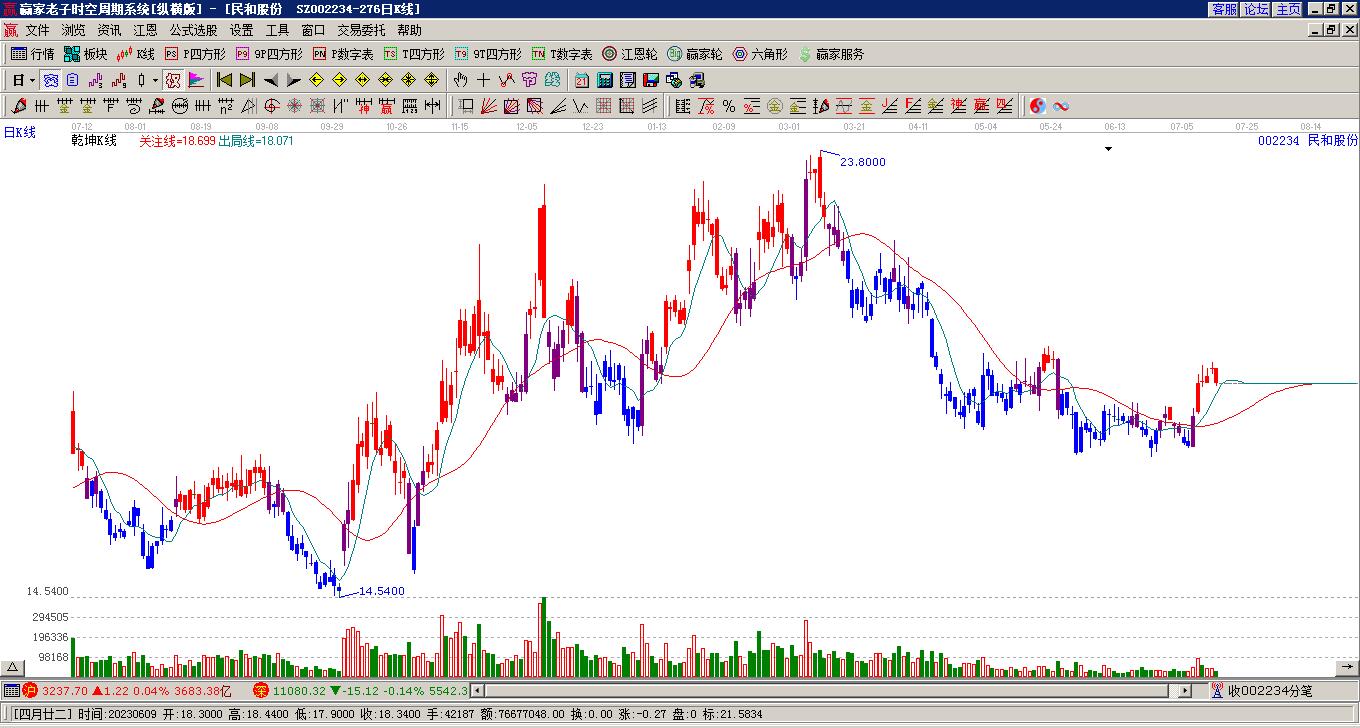Click the 主页 homepage link
Screen dimensions: 1360x728
click(1288, 9)
